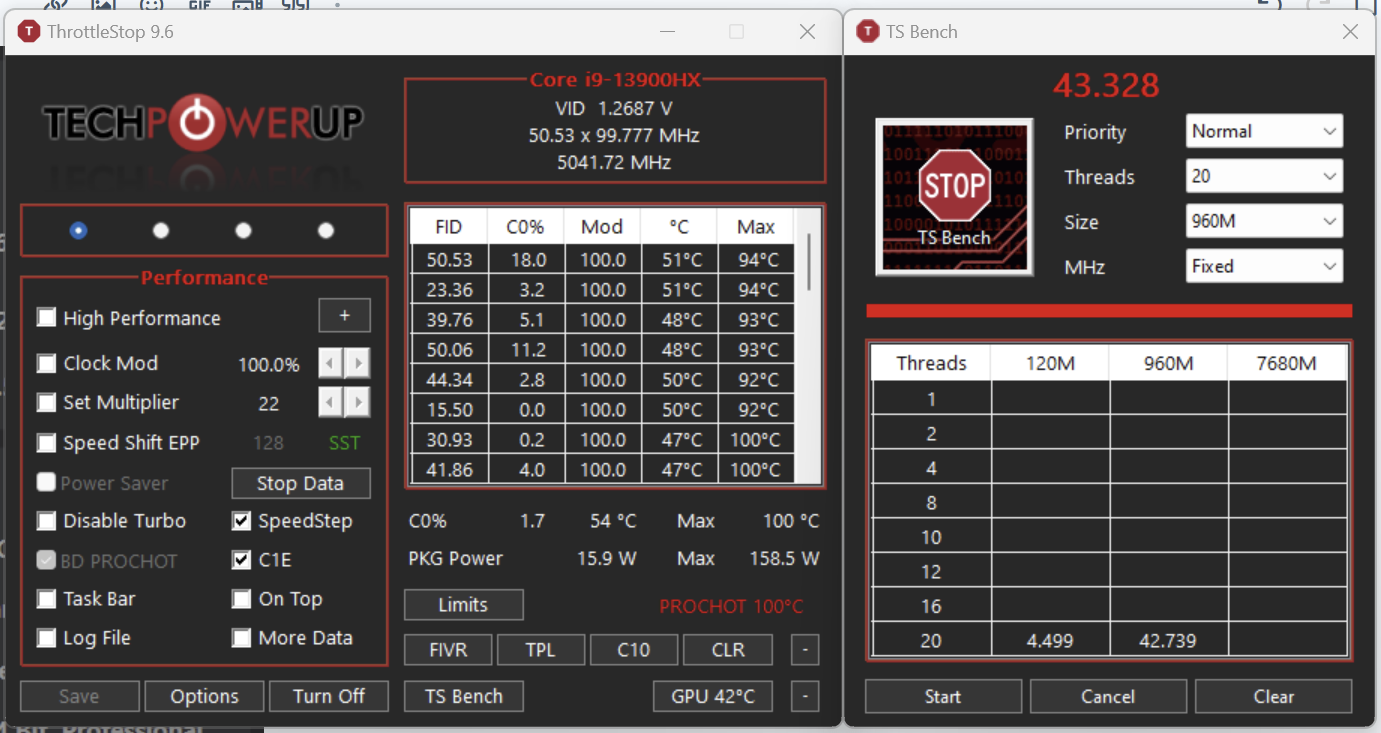Decrease Set Multiplier with the left arrow
The width and height of the screenshot is (1381, 733).
[x=331, y=403]
